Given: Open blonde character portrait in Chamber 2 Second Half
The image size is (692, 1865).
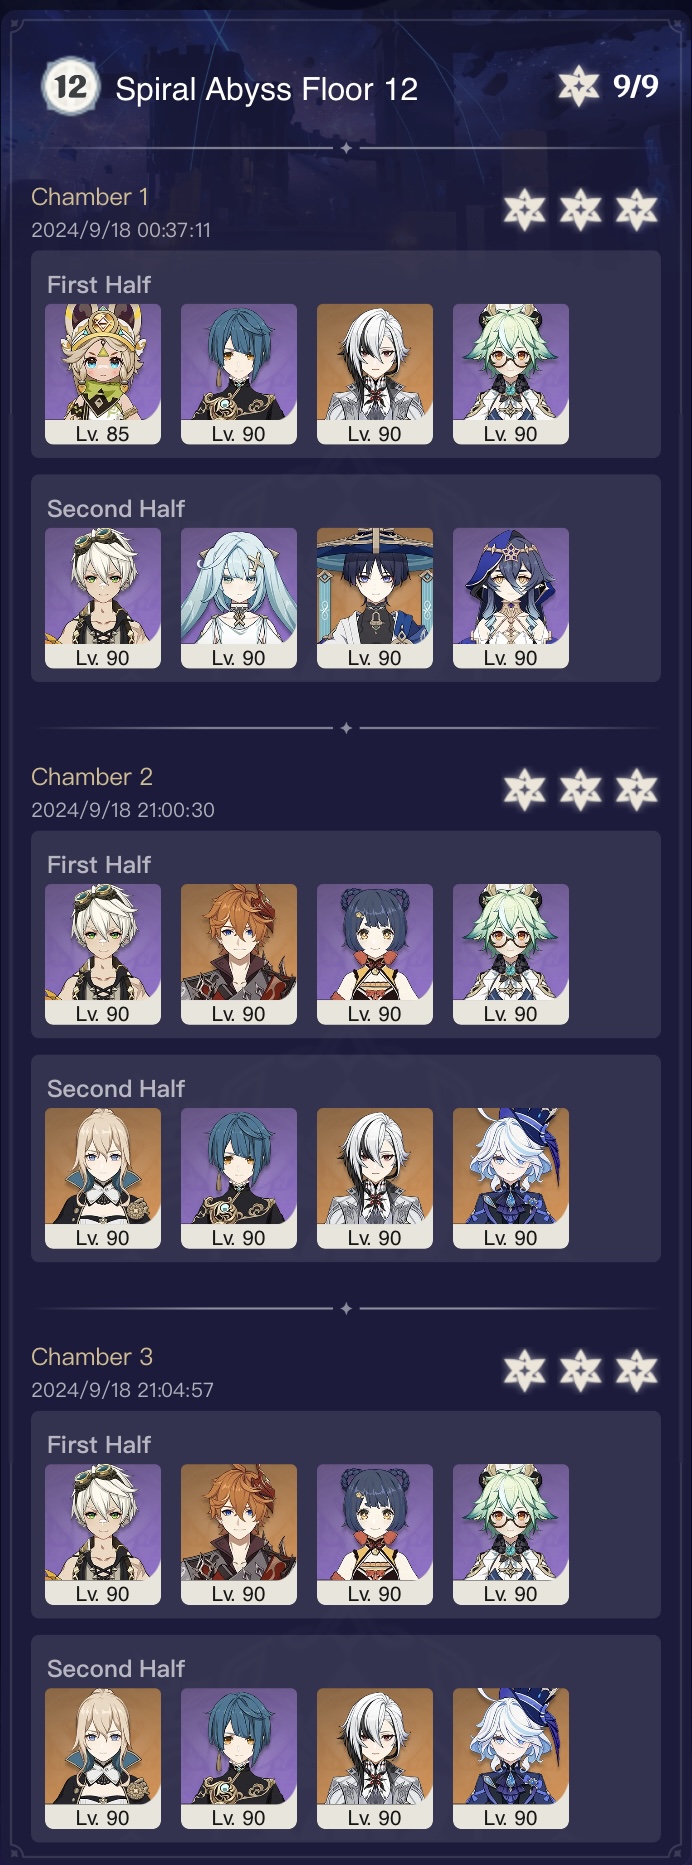Looking at the screenshot, I should pos(103,1178).
